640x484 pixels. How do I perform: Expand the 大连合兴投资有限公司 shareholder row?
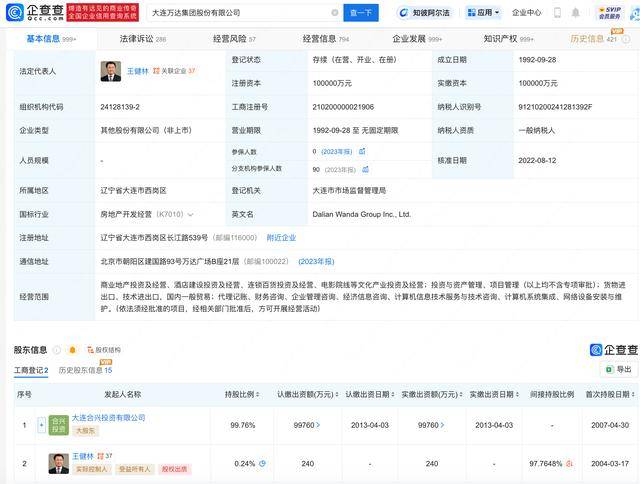[41, 425]
